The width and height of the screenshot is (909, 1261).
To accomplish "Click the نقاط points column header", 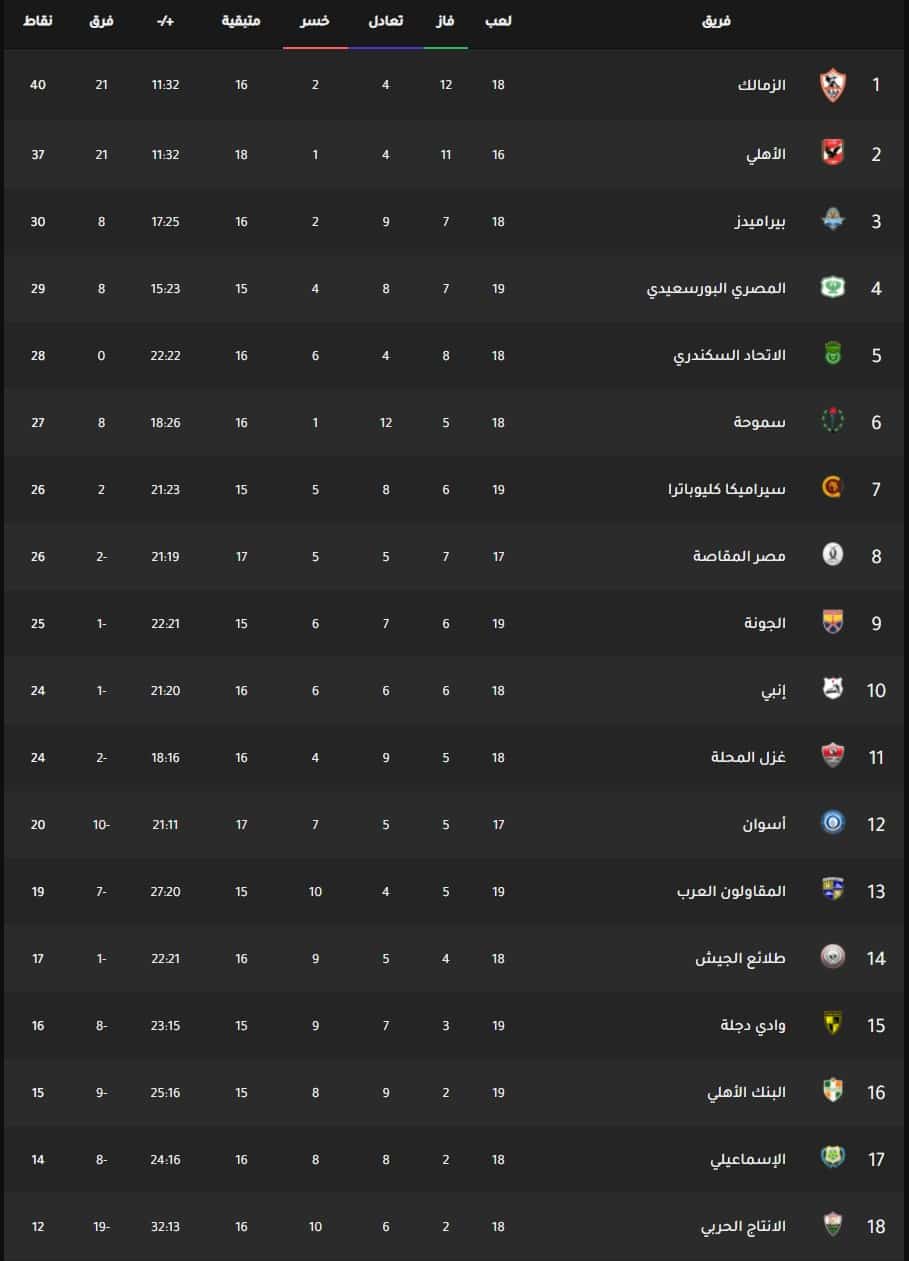I will click(38, 21).
